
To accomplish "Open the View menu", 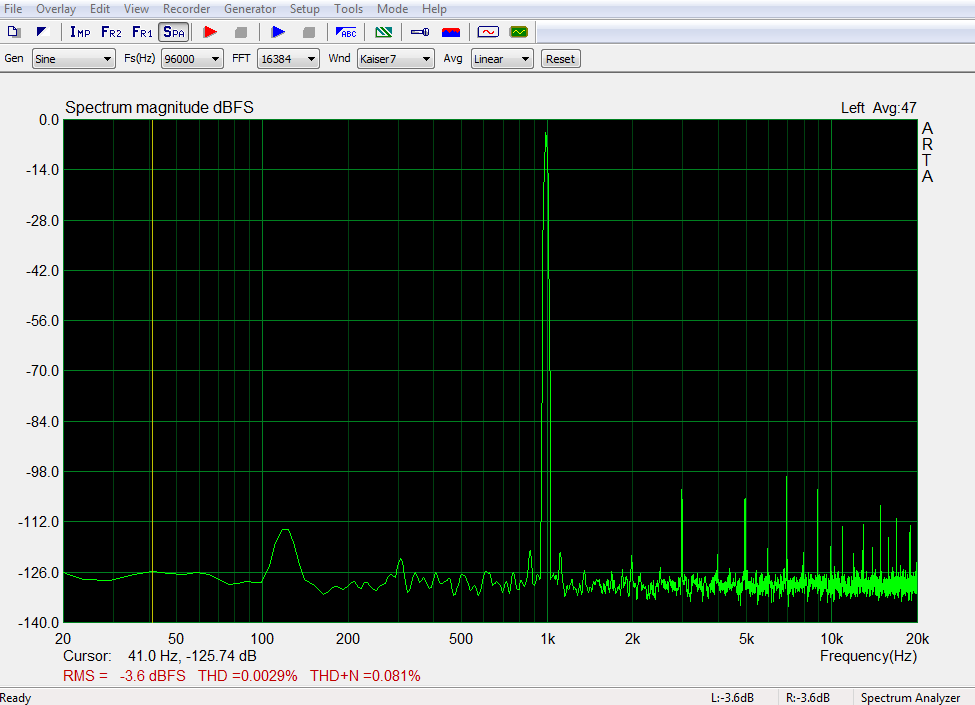I will [x=136, y=9].
